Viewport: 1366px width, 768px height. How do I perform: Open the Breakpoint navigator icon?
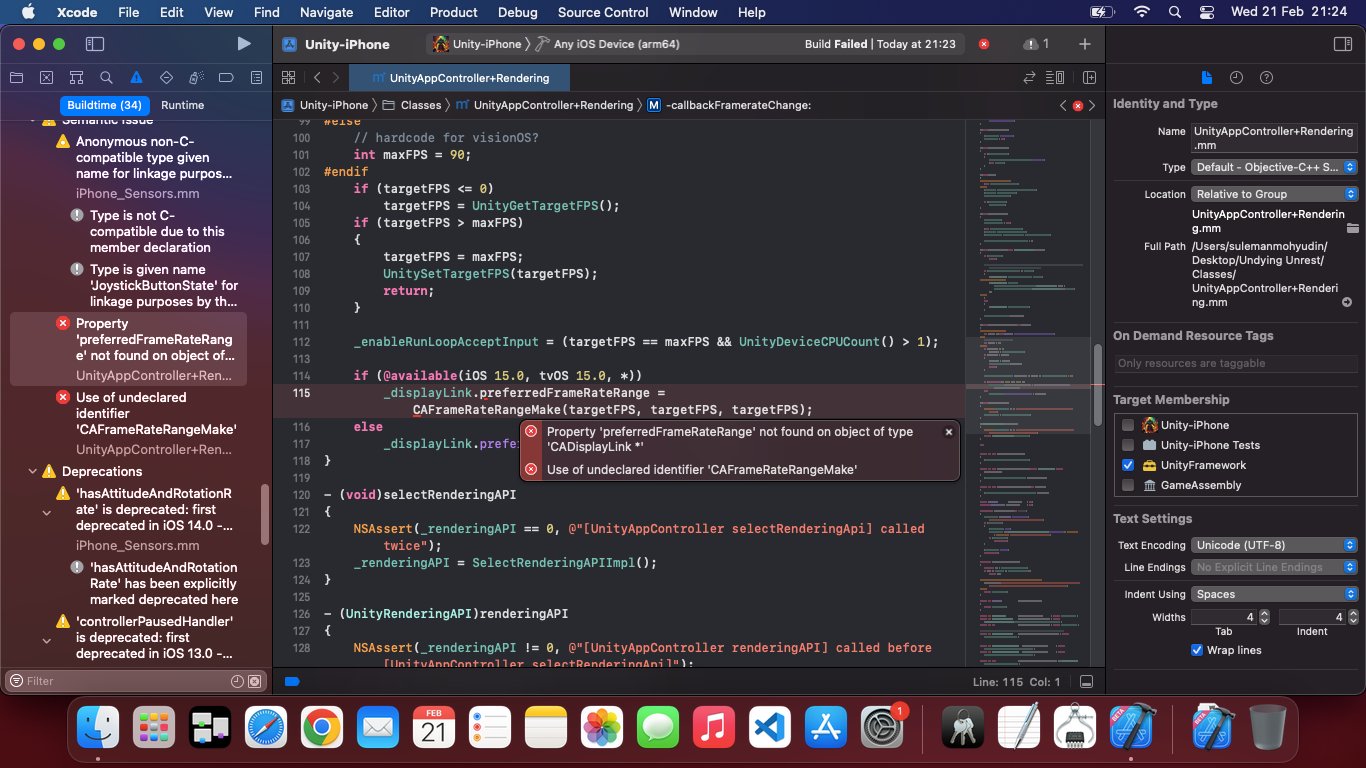226,78
